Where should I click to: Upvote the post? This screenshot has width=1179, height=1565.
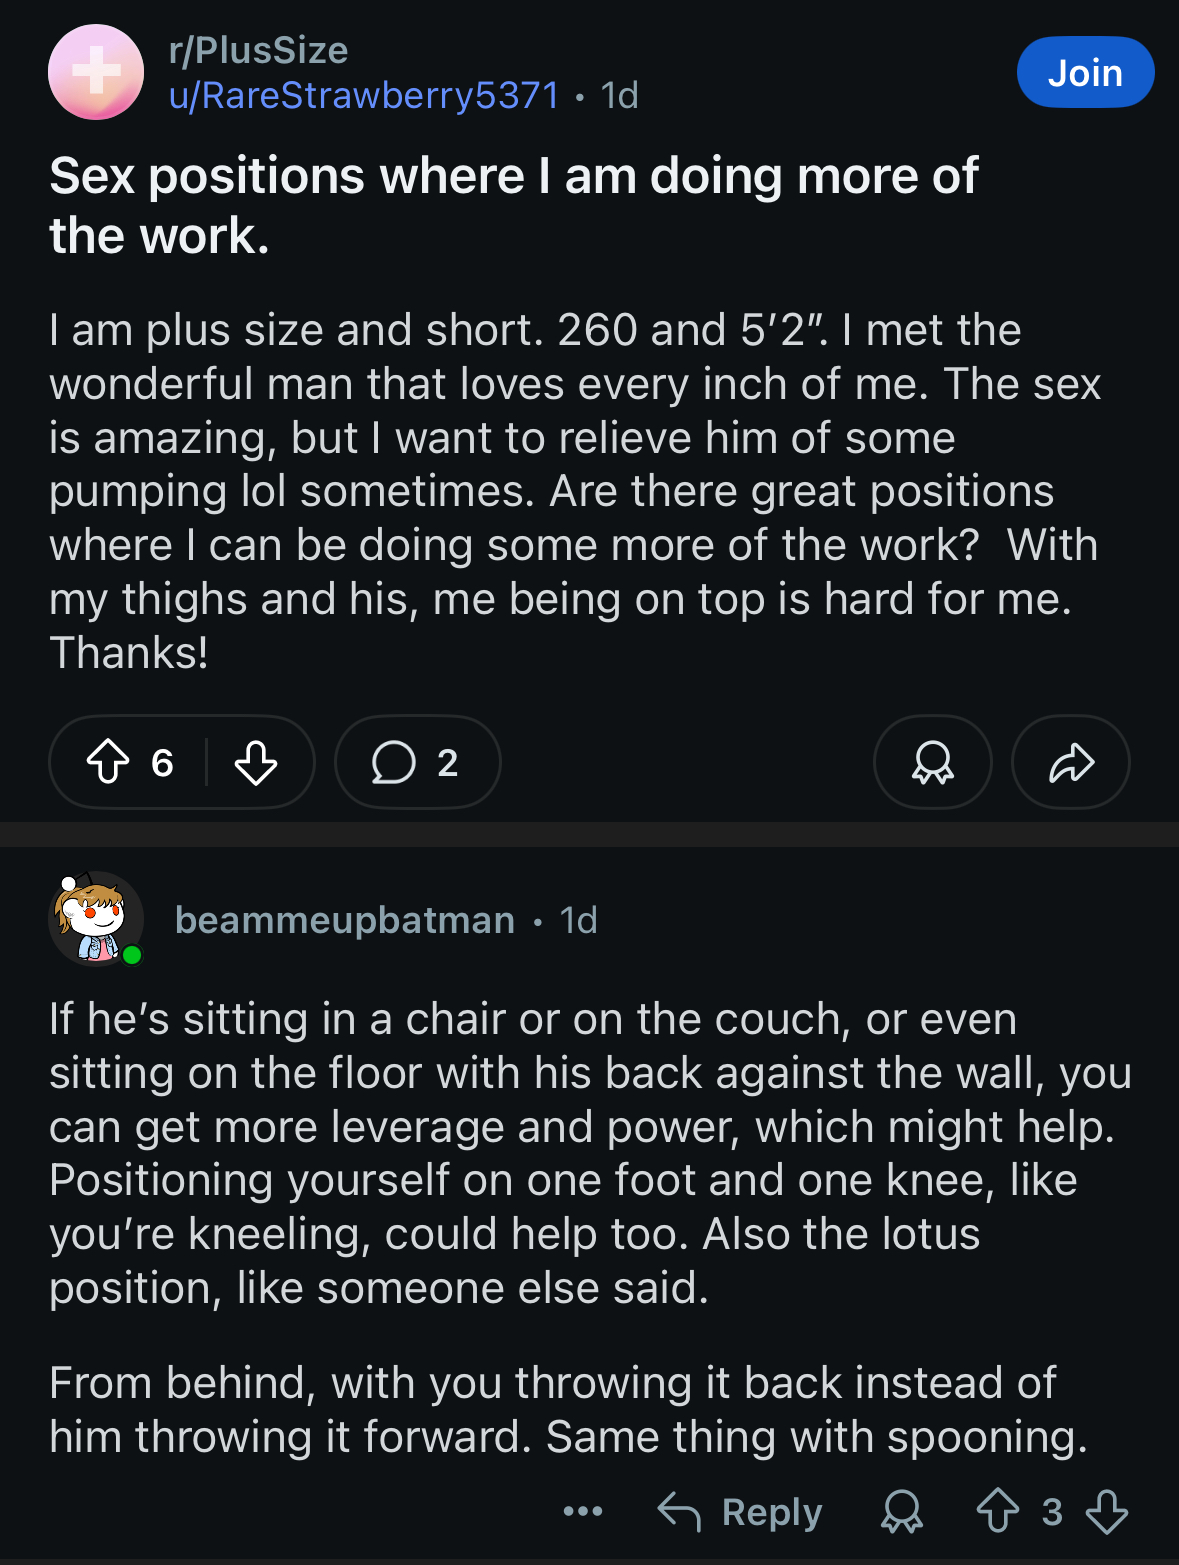[x=108, y=762]
